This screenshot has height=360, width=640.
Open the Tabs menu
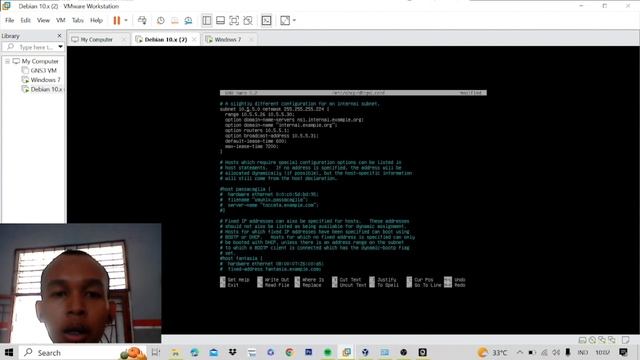78,20
